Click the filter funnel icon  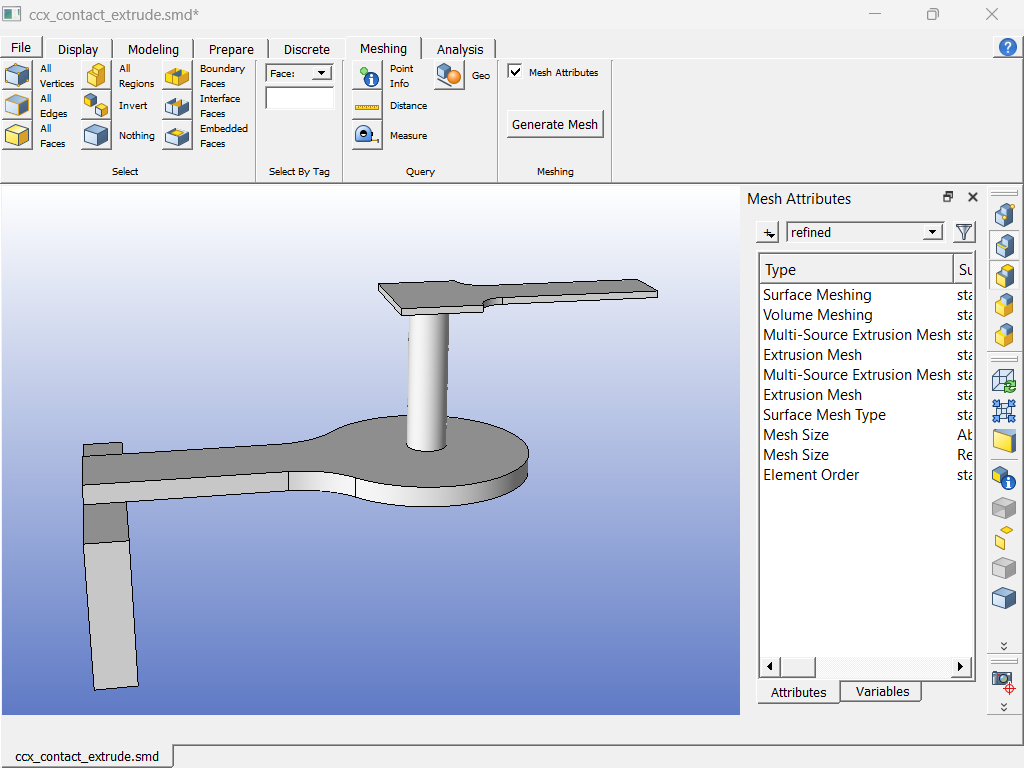(964, 232)
